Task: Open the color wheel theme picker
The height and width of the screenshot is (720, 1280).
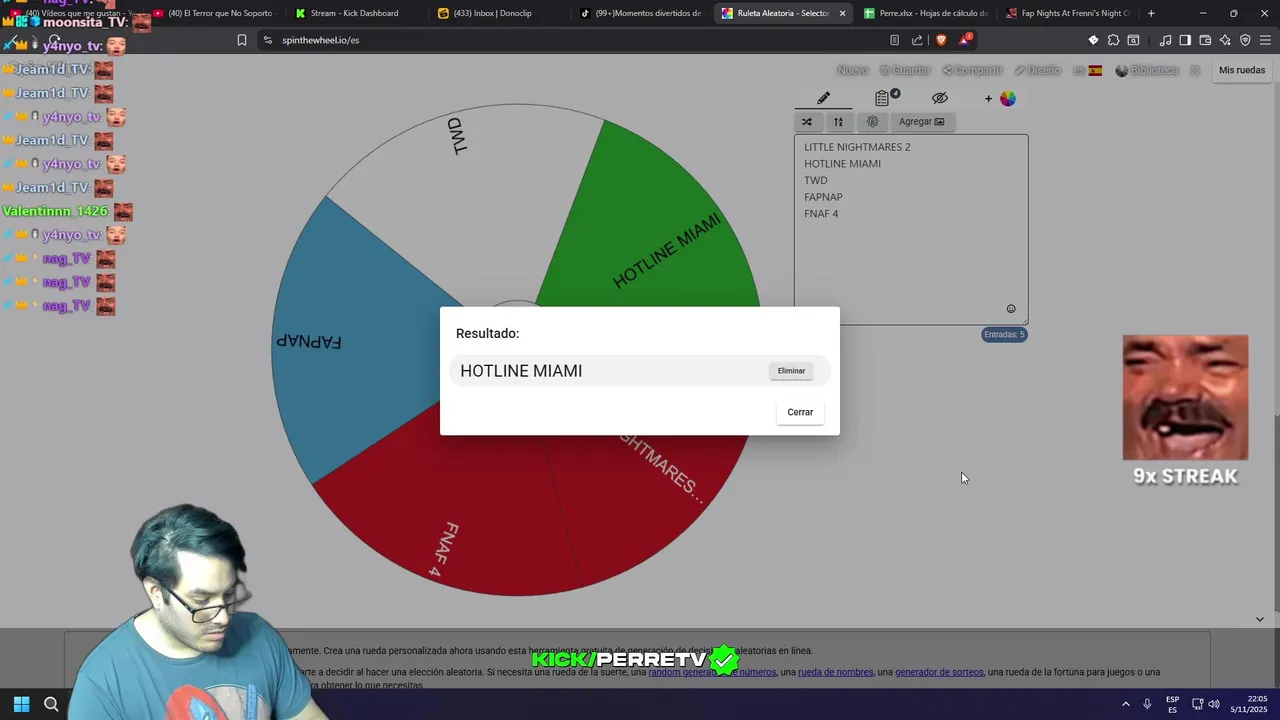Action: click(x=1007, y=98)
